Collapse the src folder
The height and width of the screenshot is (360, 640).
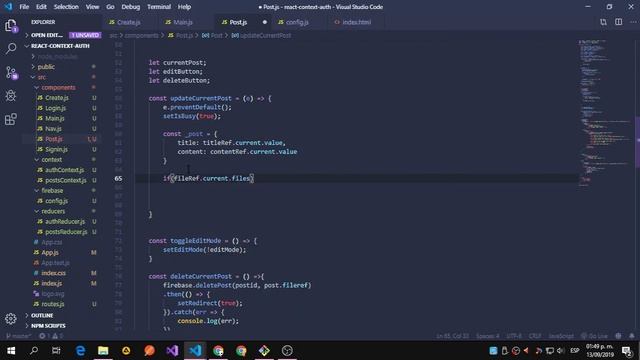click(x=42, y=77)
